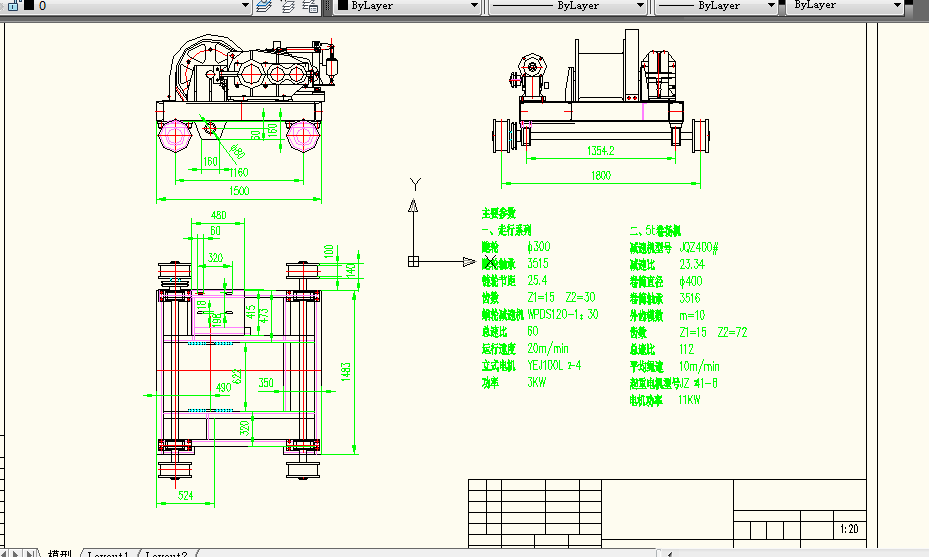Select the 1800 dimension text
The image size is (929, 557).
(600, 177)
